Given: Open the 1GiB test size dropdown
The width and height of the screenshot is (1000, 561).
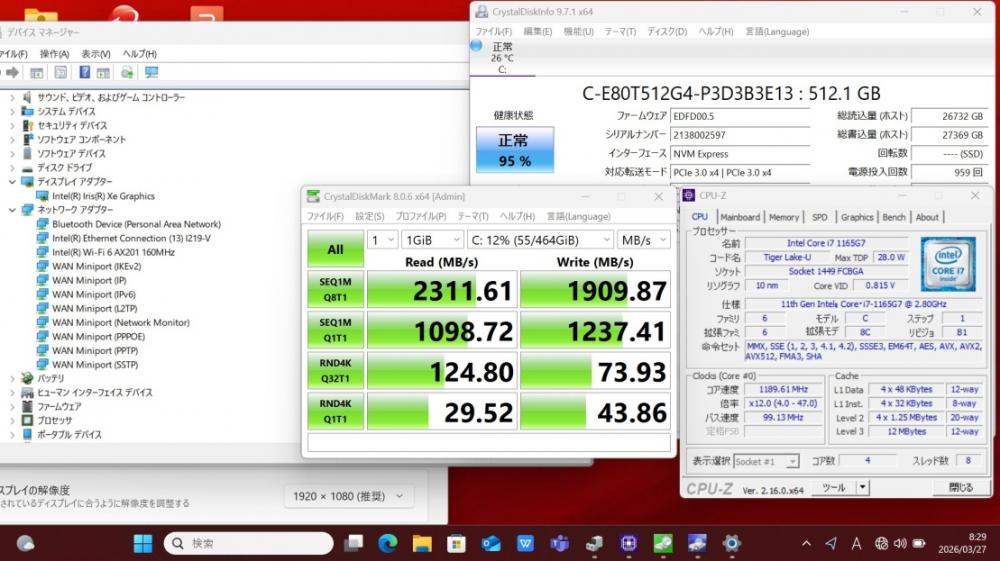Looking at the screenshot, I should (x=430, y=240).
